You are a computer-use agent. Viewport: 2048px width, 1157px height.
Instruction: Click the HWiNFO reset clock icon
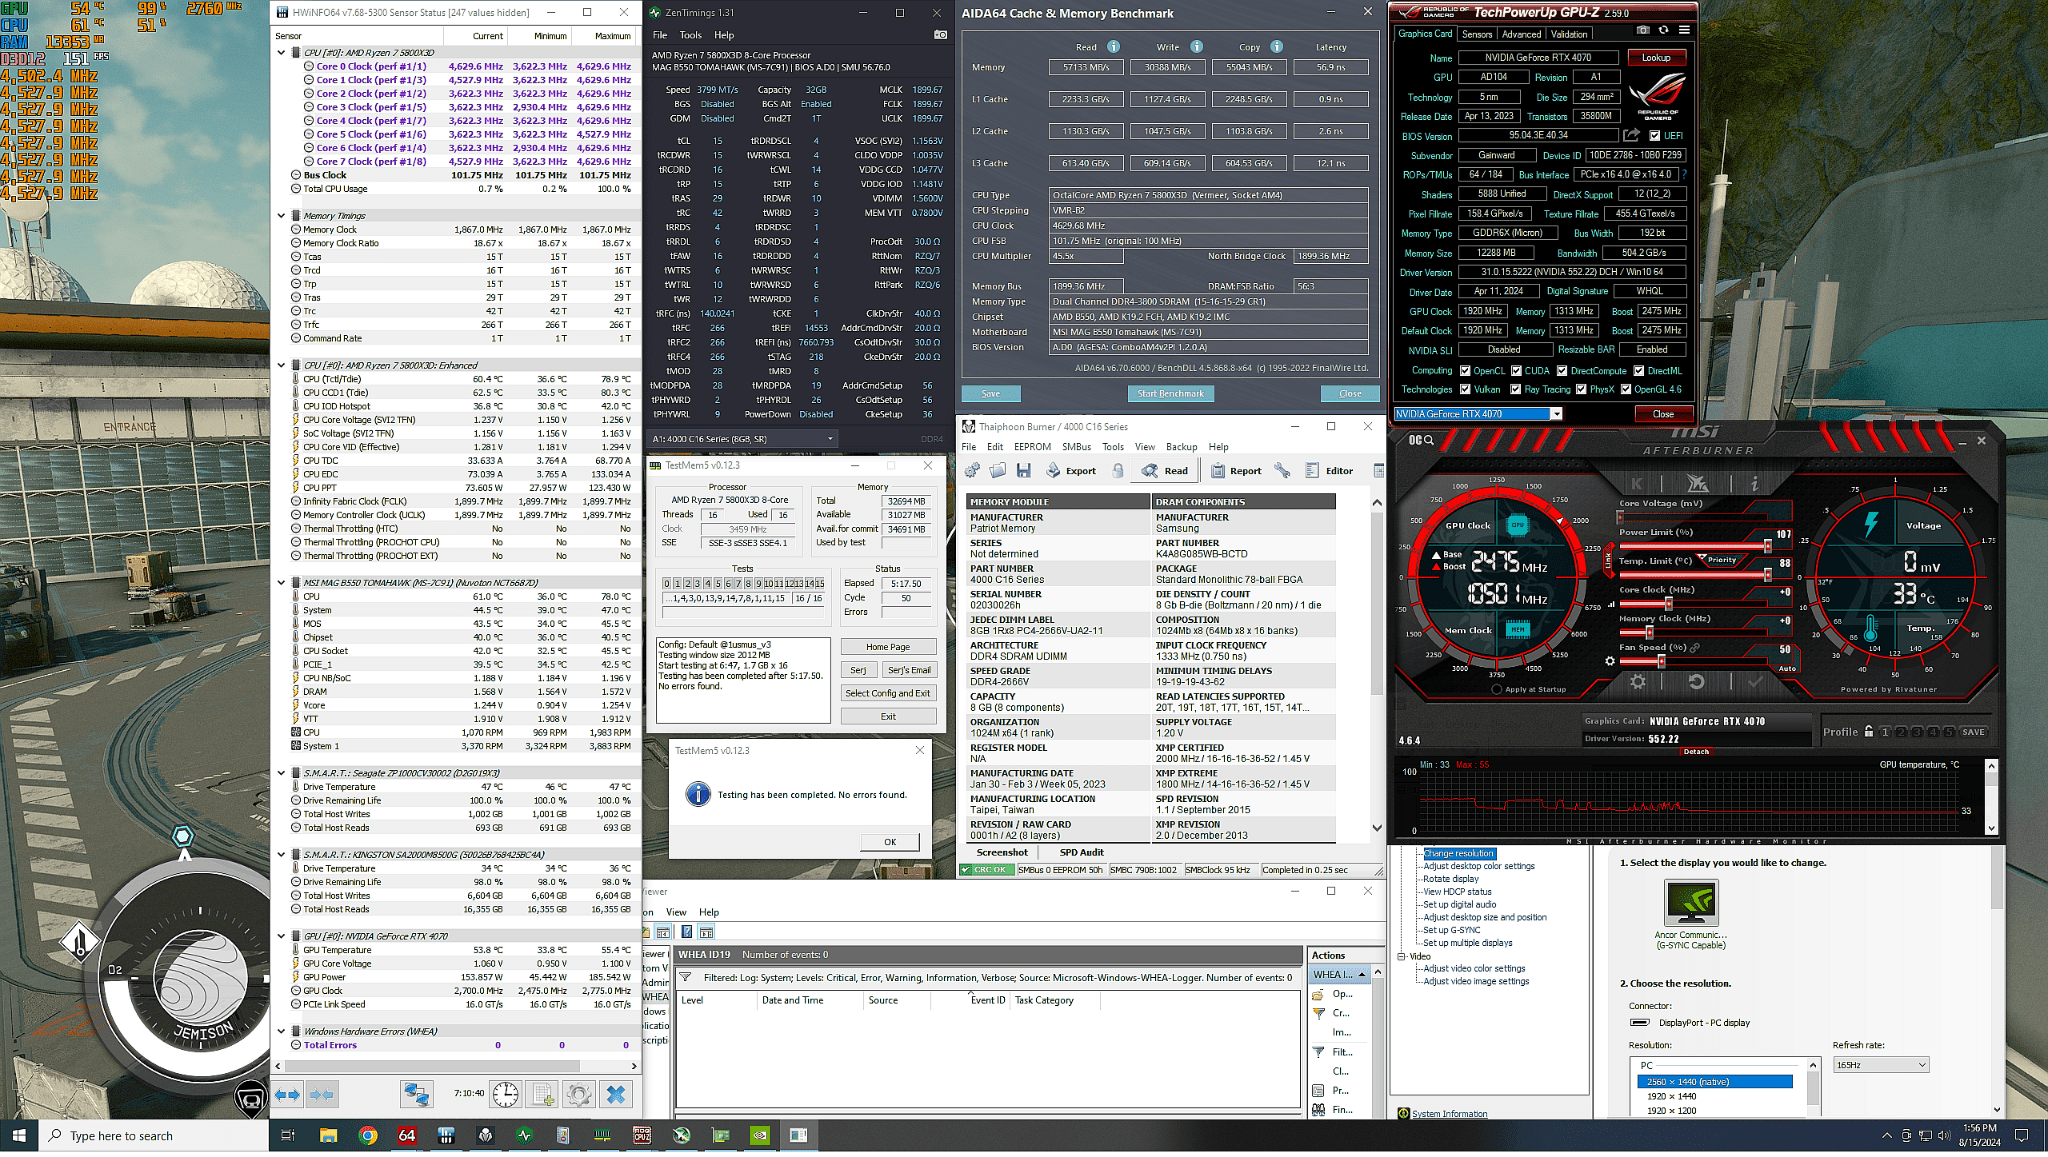click(x=506, y=1095)
